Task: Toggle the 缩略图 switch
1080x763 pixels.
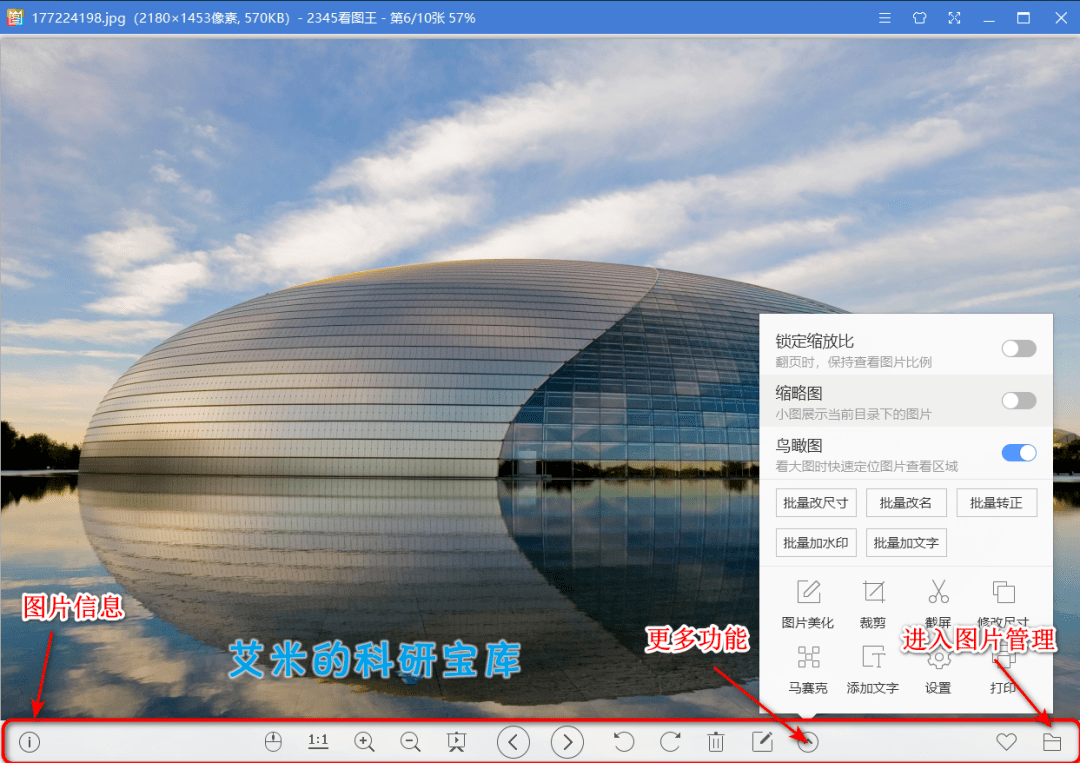Action: [1019, 401]
